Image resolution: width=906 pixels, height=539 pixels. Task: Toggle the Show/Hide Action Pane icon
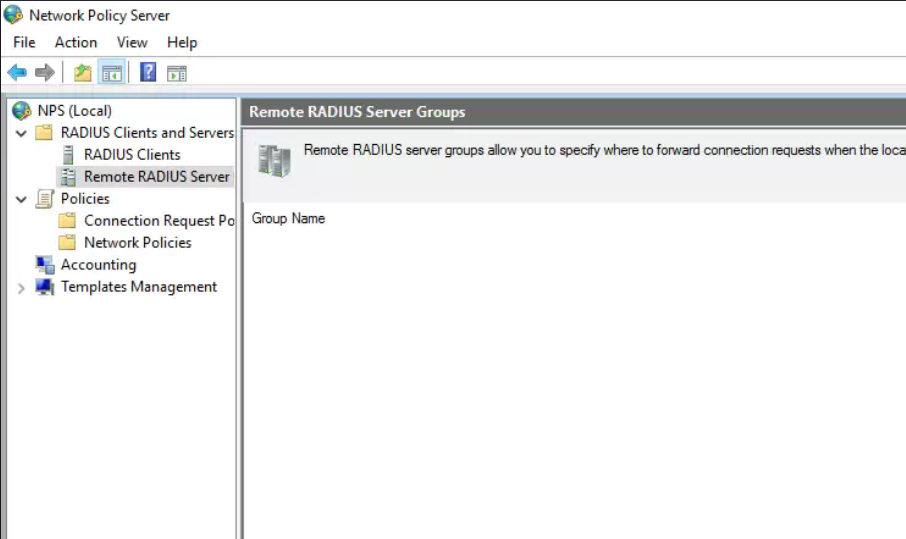tap(177, 73)
